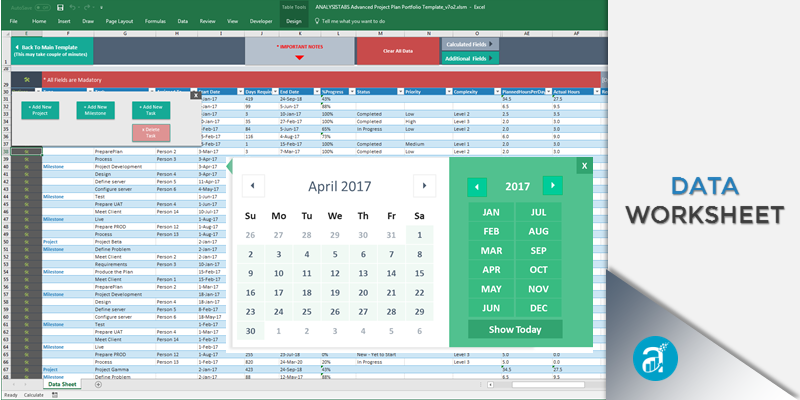Open the Formulas ribbon tab

155,20
